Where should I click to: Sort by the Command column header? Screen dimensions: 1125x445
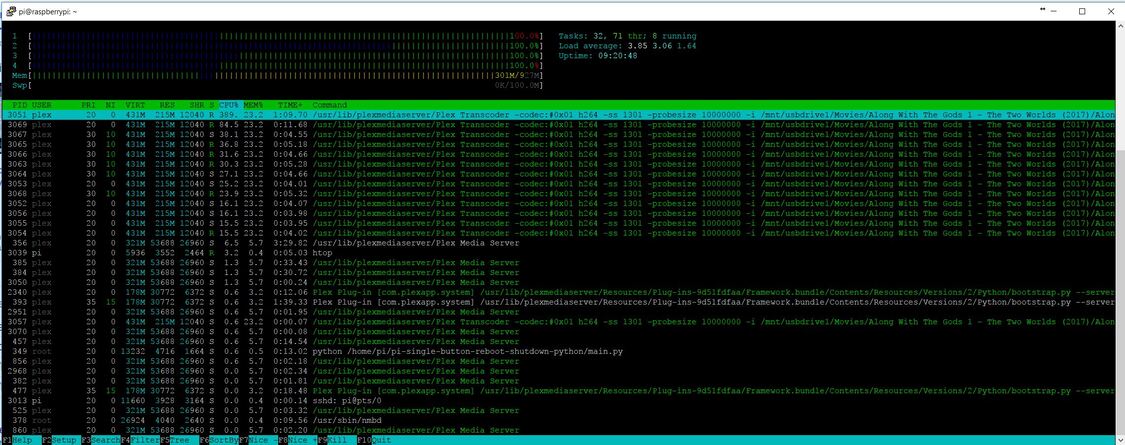click(x=329, y=105)
